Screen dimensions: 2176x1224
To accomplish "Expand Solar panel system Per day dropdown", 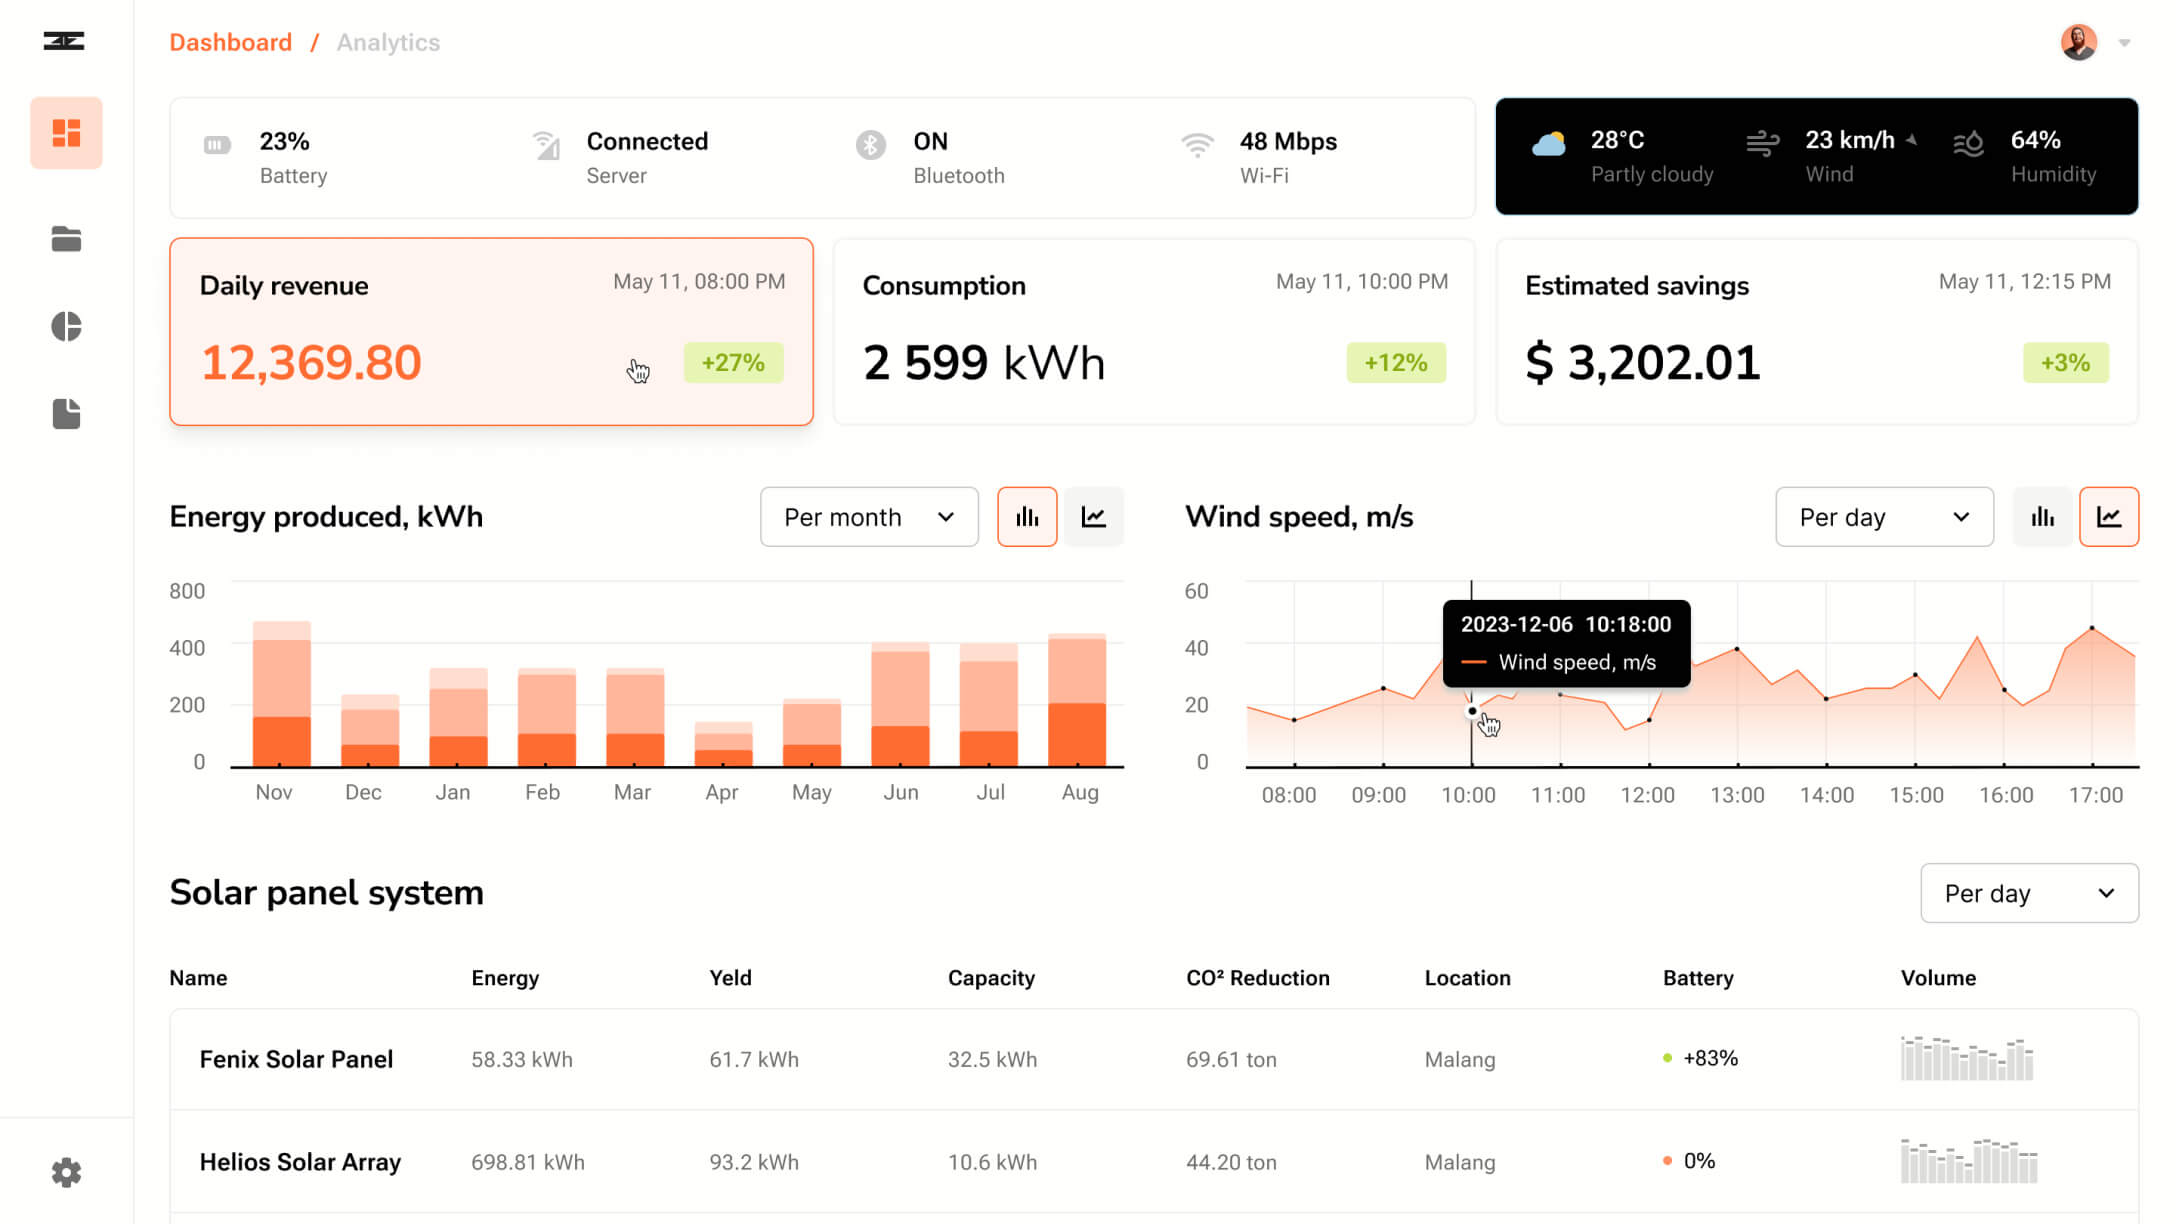I will (x=2029, y=893).
